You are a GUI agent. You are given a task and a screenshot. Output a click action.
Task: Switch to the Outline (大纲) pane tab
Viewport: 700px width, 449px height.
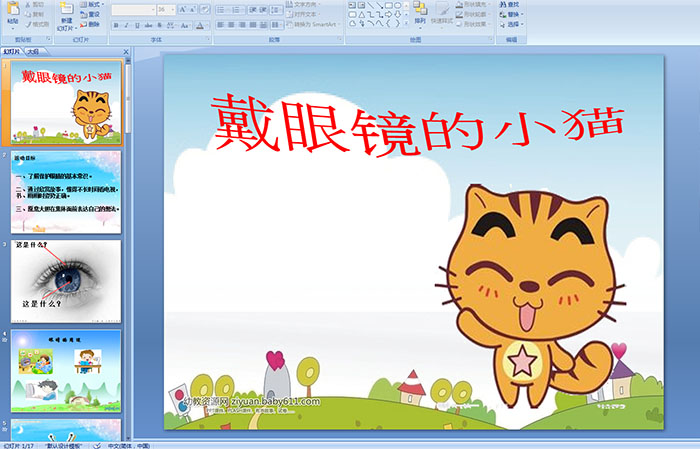pos(33,52)
